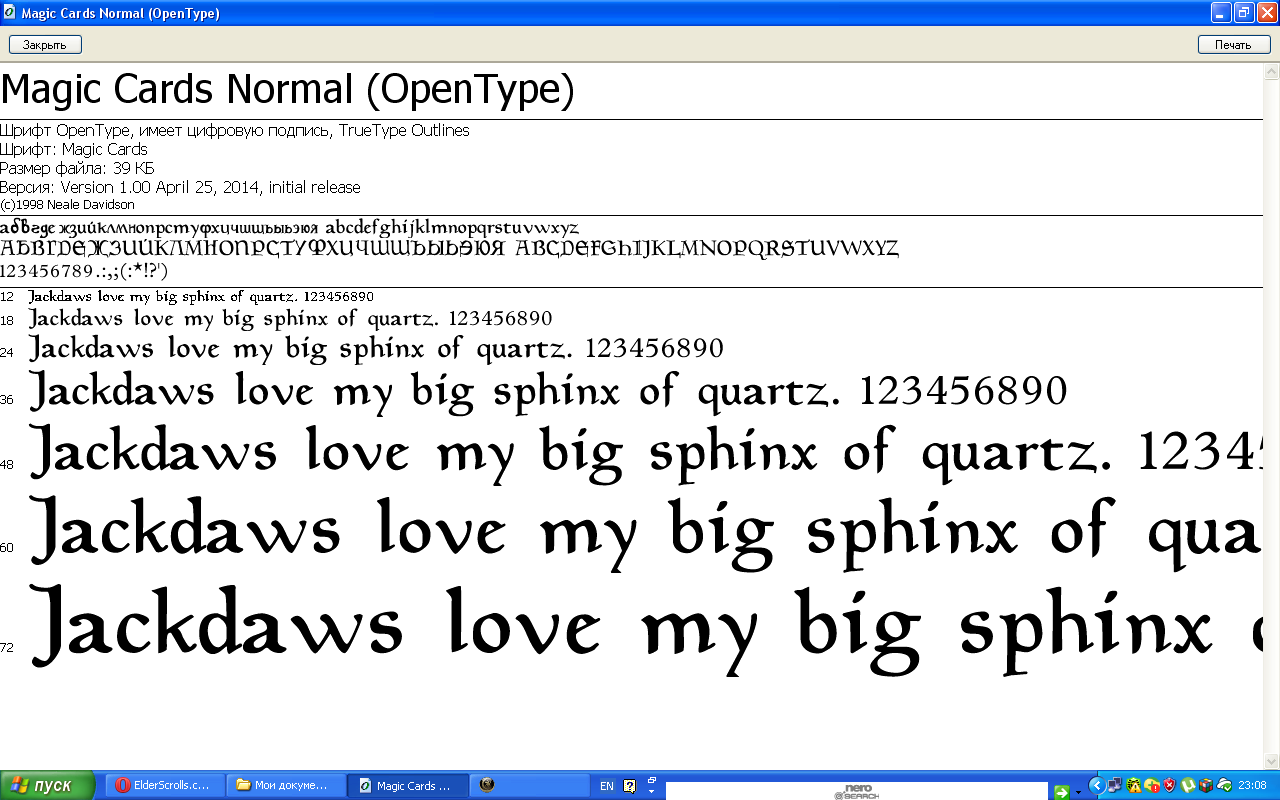
Task: Click the system clock showing 23:08
Action: tap(1252, 786)
